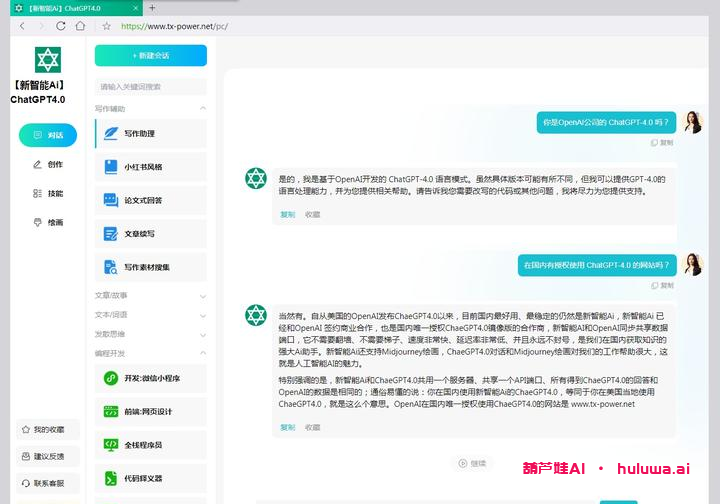Click the second user question bubble
The height and width of the screenshot is (504, 720).
[x=597, y=265]
